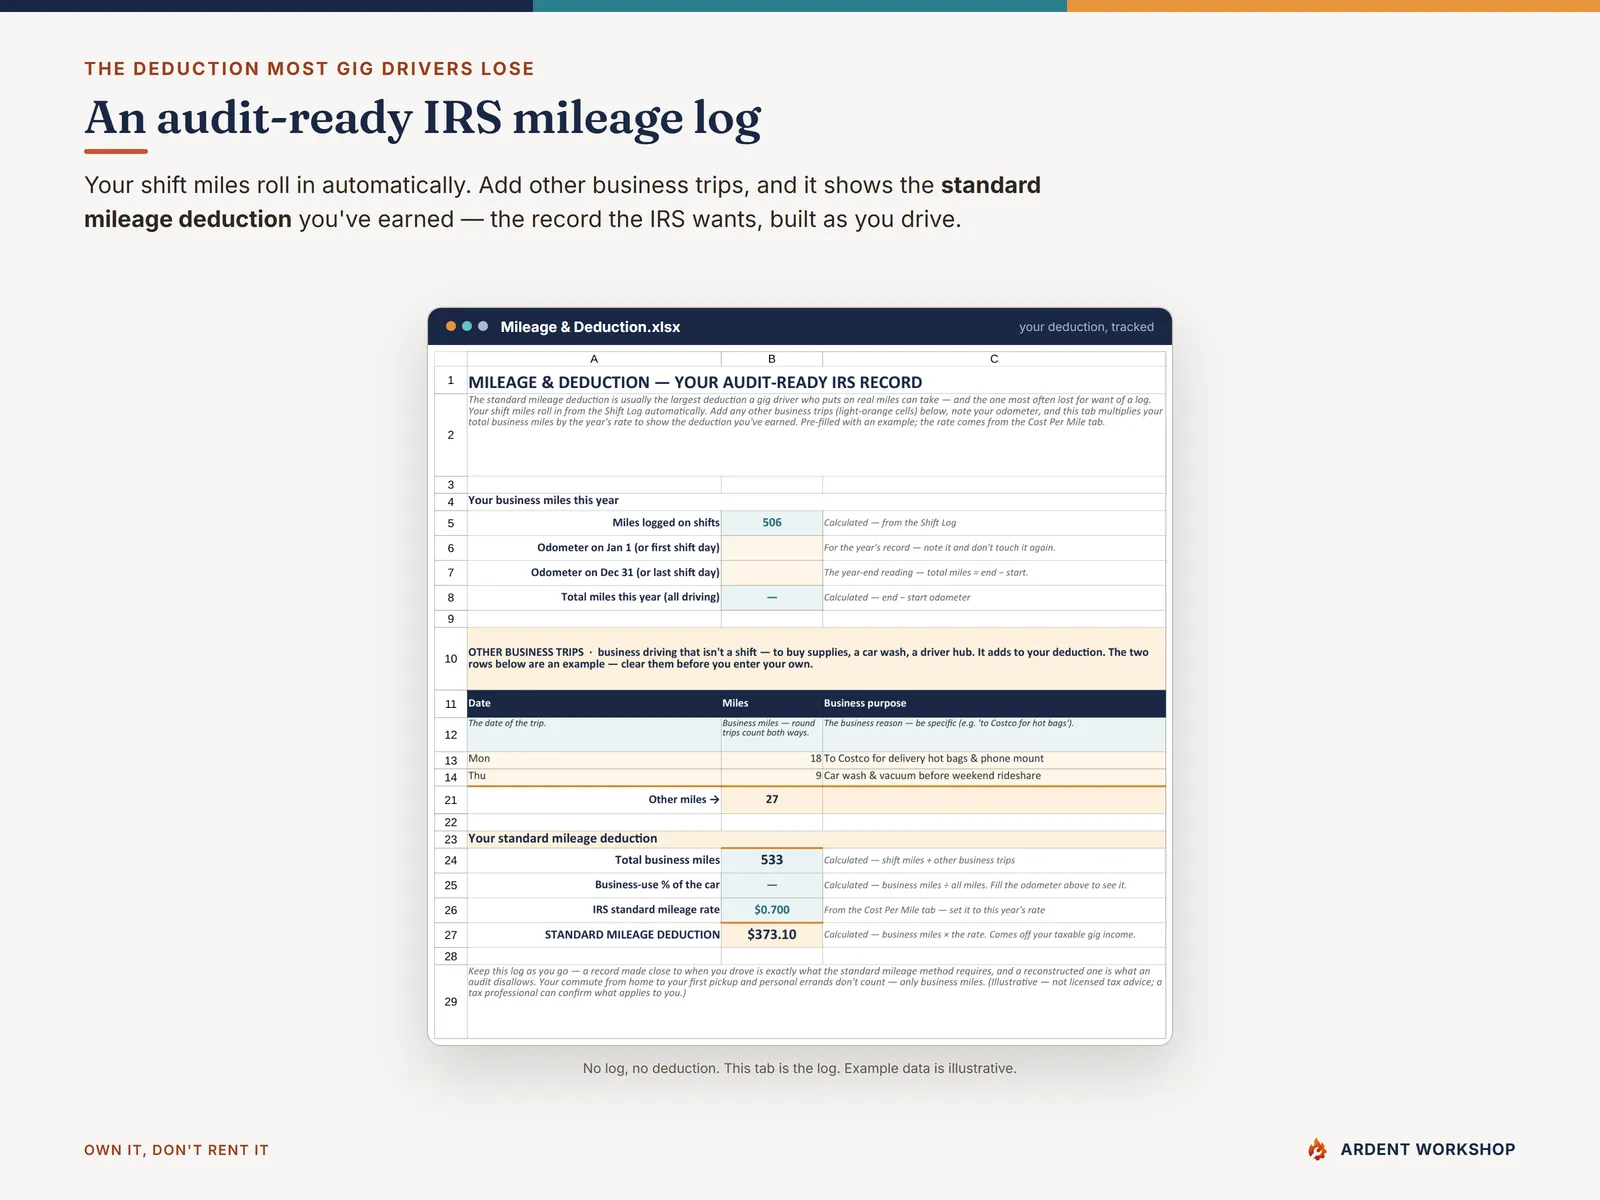Click the 'Your business miles this year' heading

(x=543, y=500)
